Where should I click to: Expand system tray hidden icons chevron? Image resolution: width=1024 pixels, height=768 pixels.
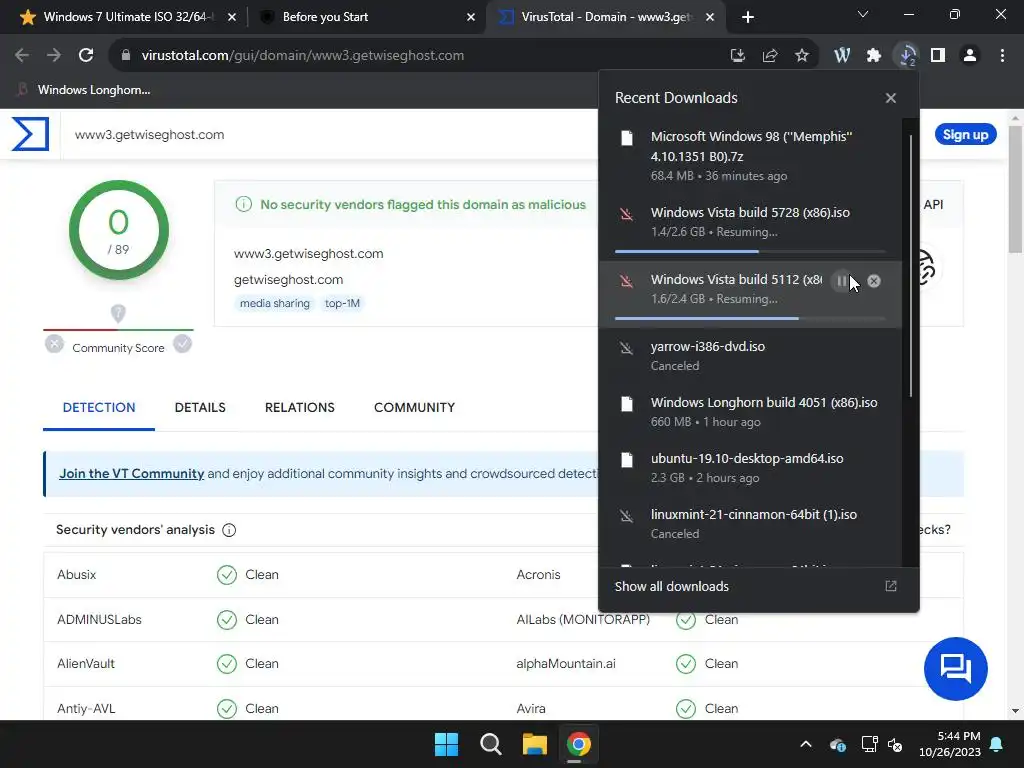(806, 744)
